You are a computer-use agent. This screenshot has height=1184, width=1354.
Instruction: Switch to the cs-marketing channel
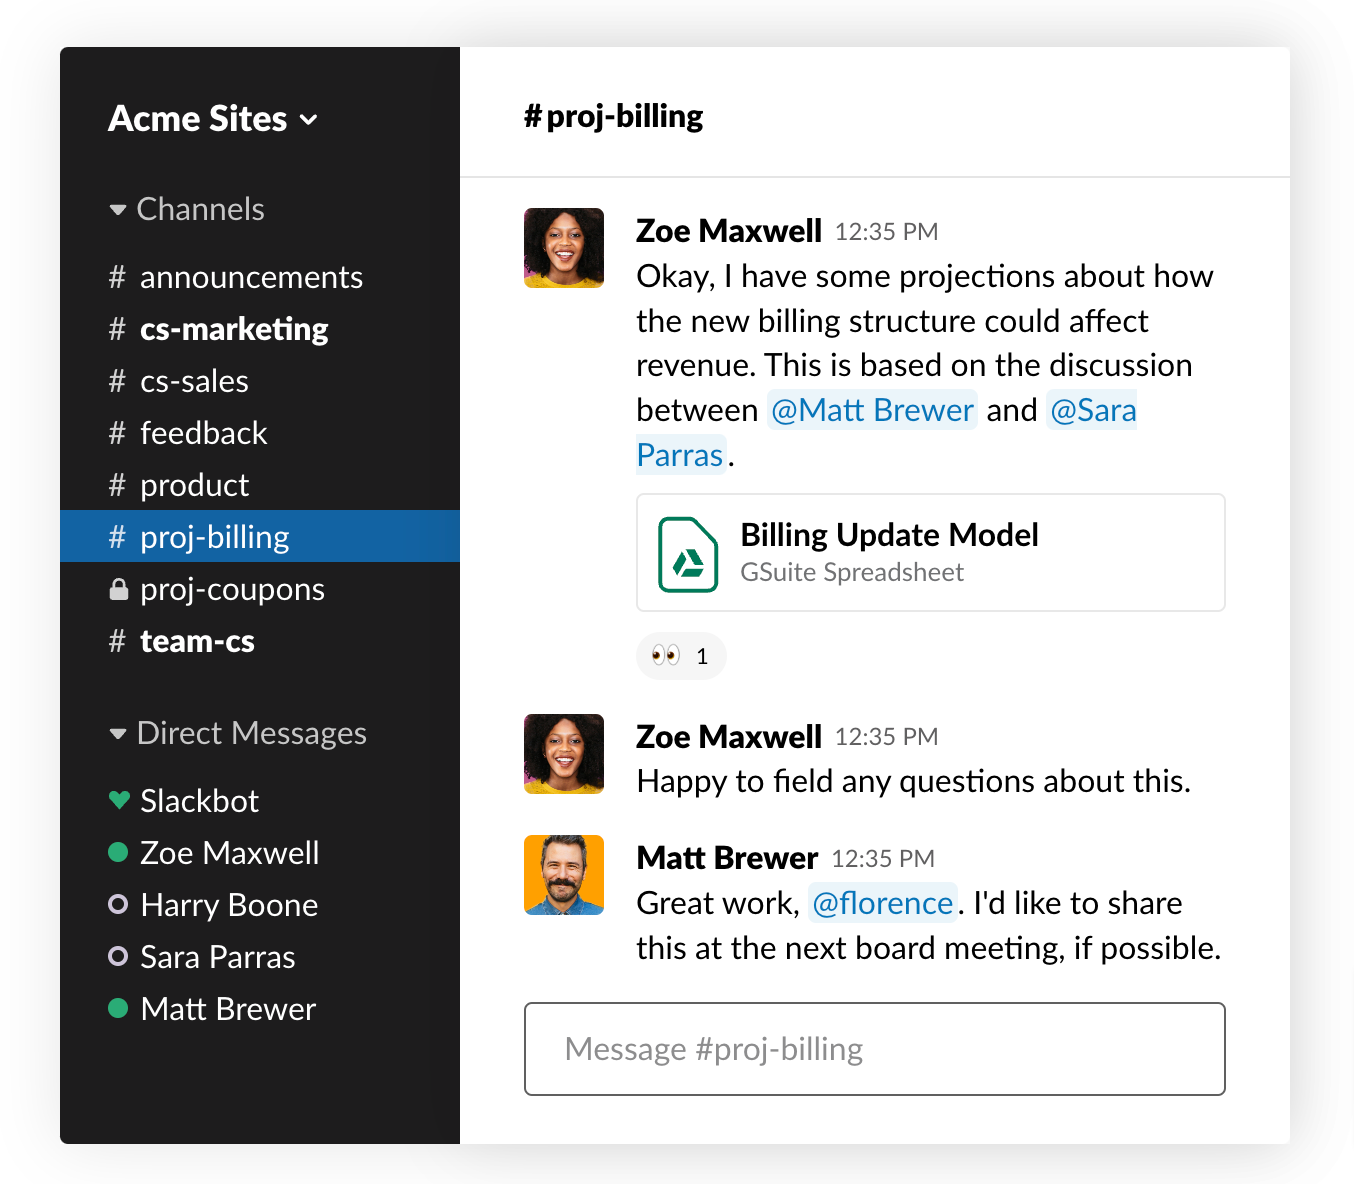234,329
